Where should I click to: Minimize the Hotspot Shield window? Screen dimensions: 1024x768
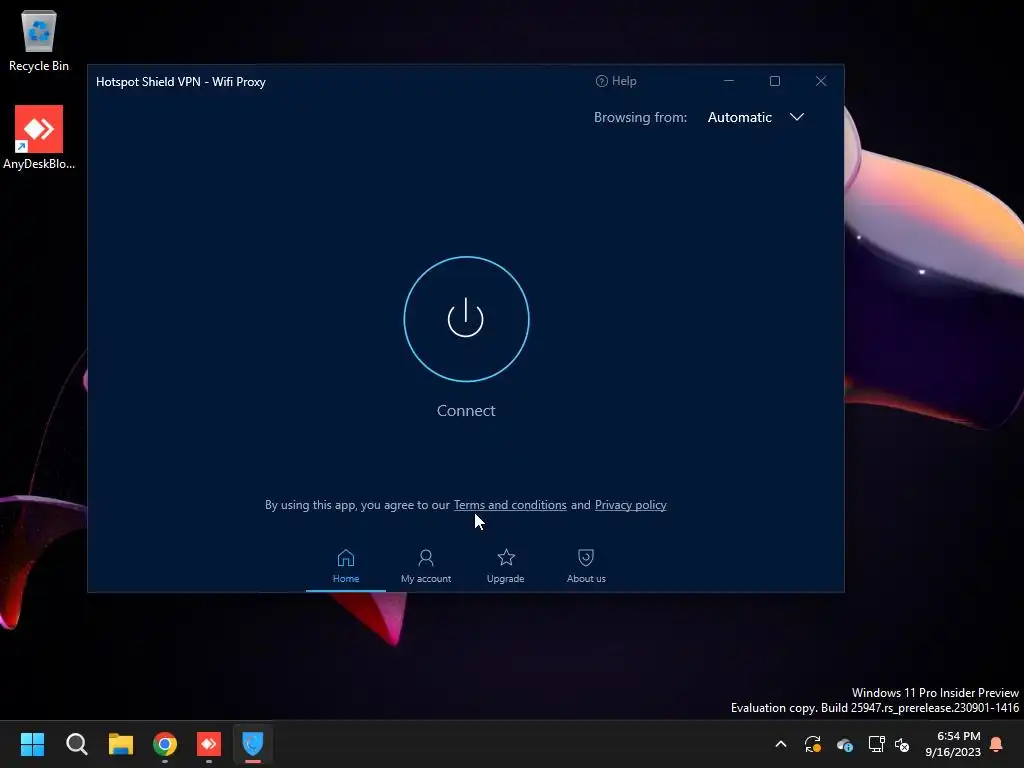[729, 81]
